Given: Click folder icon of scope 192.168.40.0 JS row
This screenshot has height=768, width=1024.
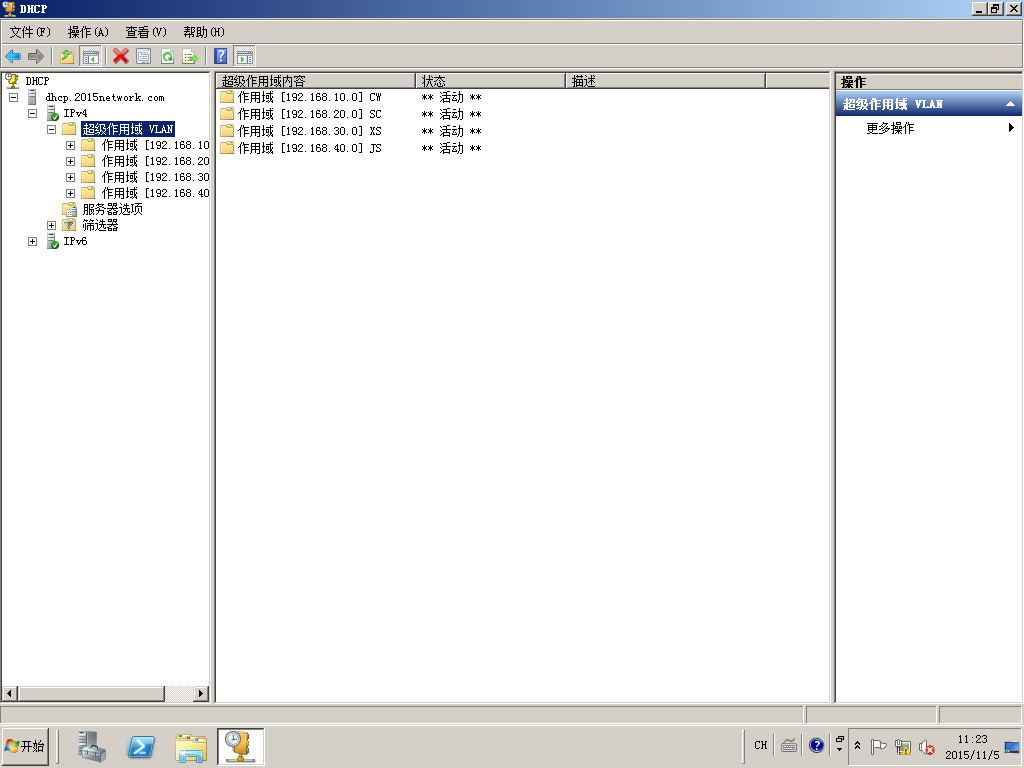Looking at the screenshot, I should pyautogui.click(x=227, y=148).
